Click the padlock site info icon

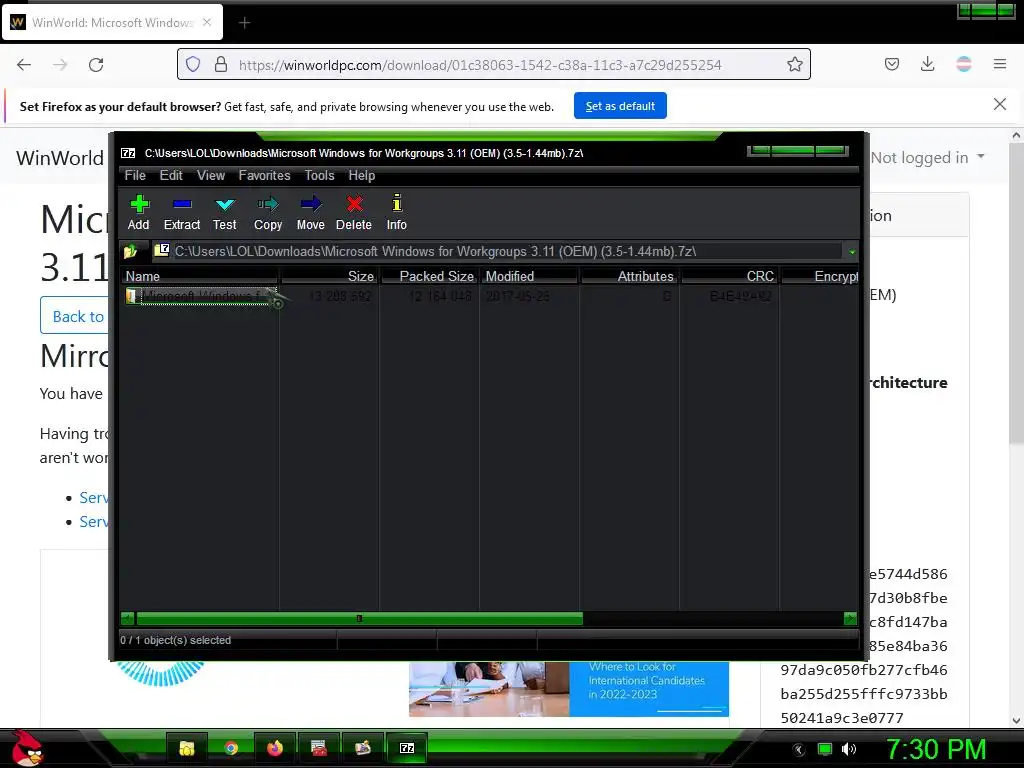tap(221, 64)
